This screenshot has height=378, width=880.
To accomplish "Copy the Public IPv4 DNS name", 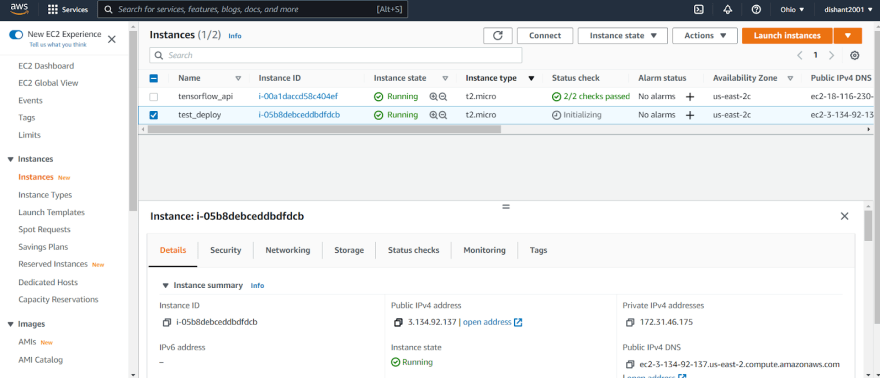I will click(630, 365).
